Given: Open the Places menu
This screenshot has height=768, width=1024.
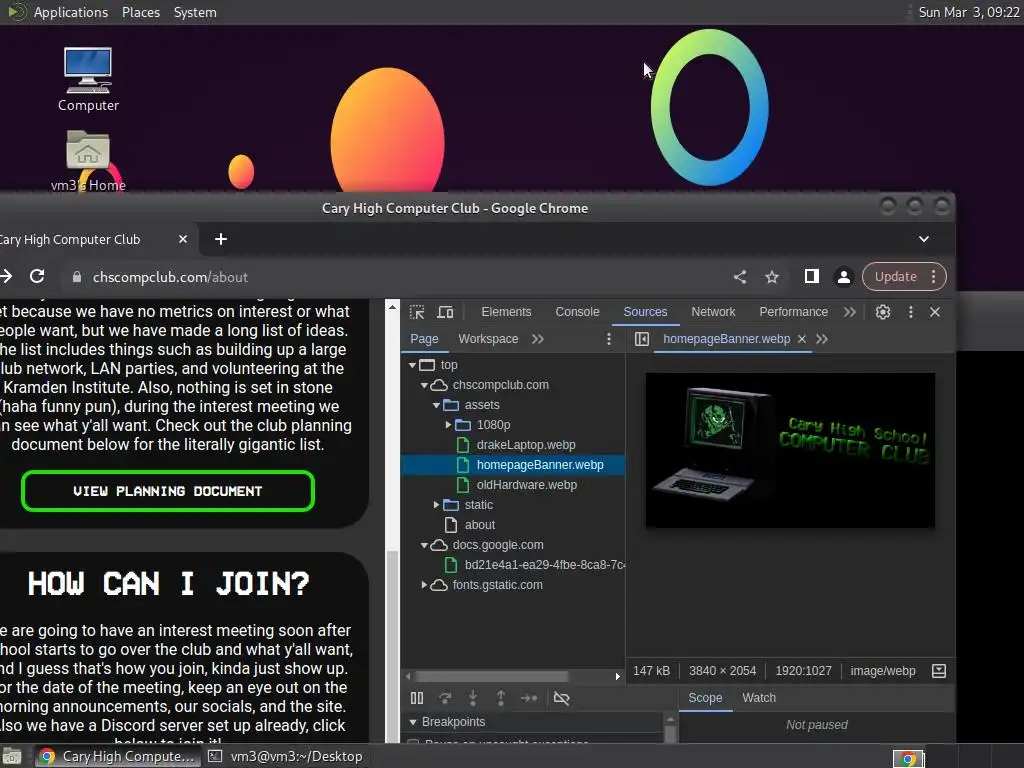Looking at the screenshot, I should 141,12.
